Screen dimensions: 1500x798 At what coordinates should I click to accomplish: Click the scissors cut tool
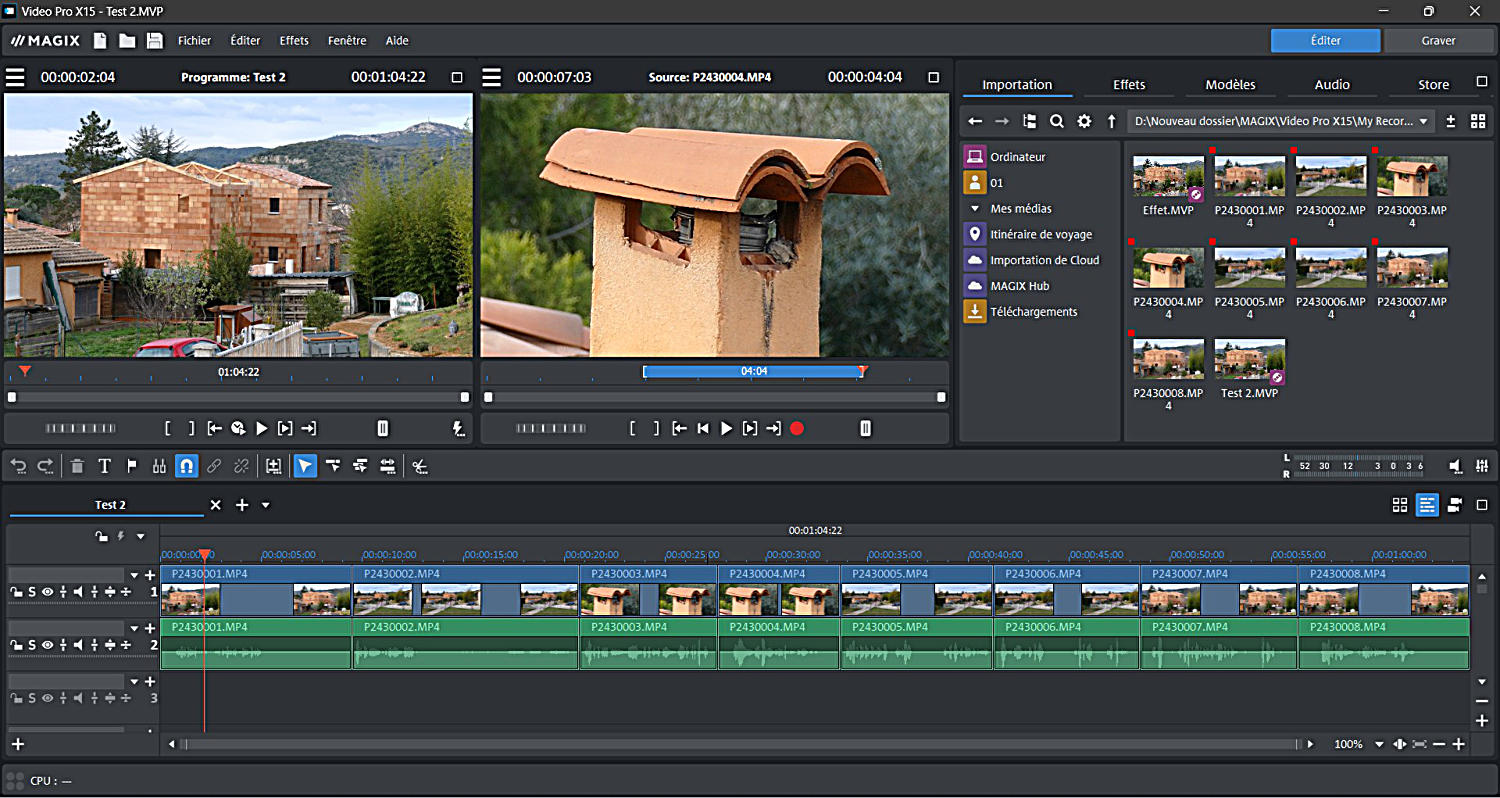coord(420,466)
